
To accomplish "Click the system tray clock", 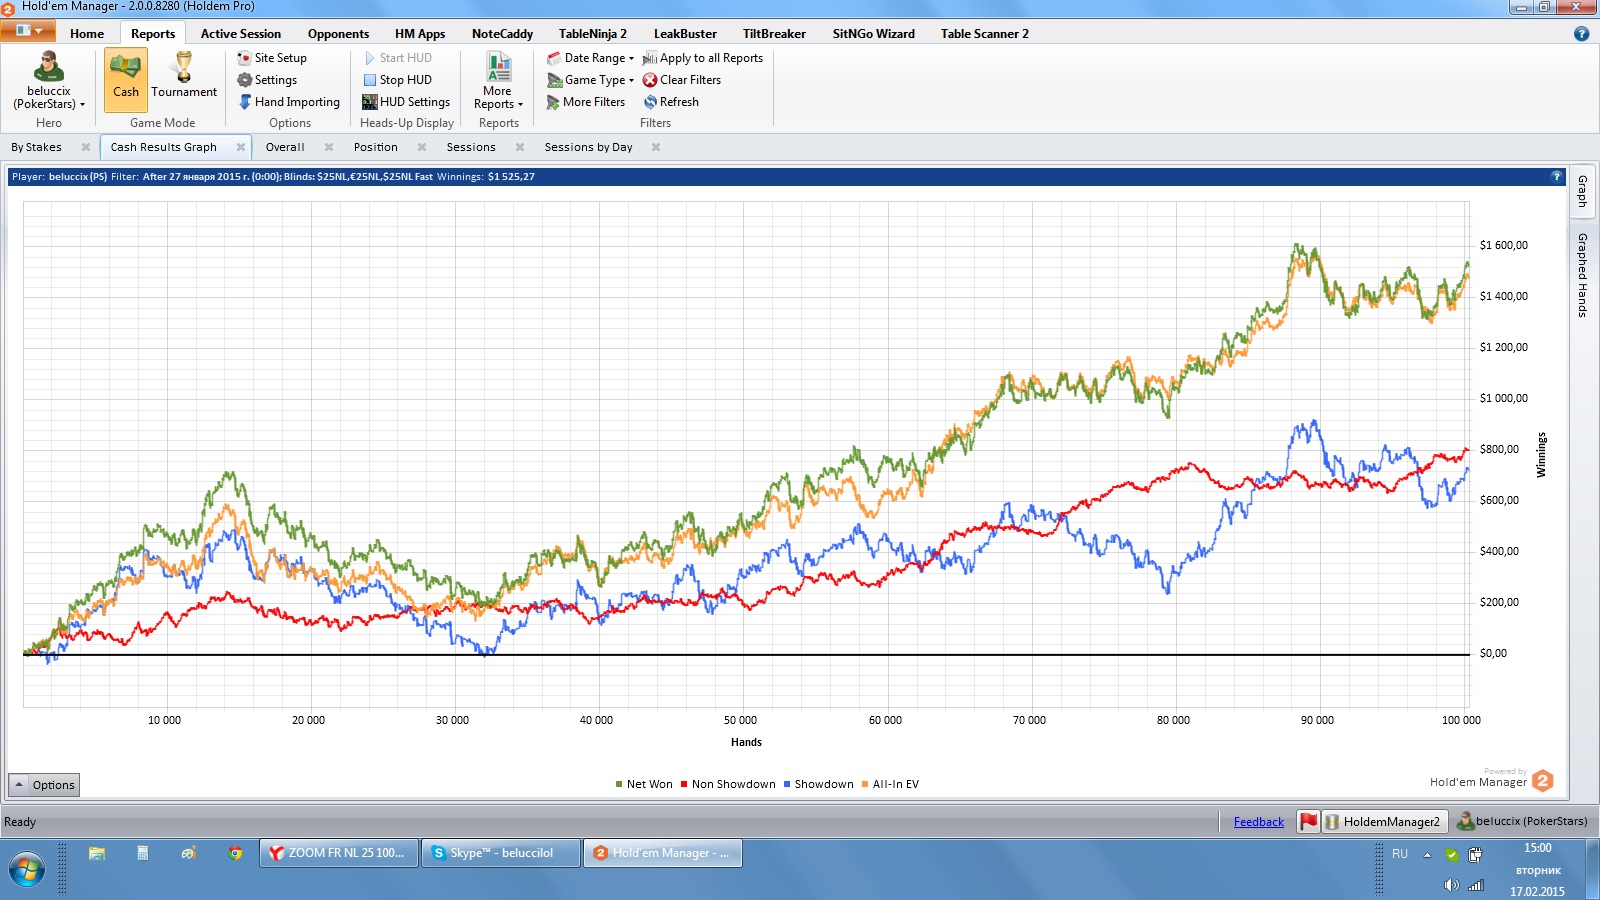I will pyautogui.click(x=1538, y=869).
